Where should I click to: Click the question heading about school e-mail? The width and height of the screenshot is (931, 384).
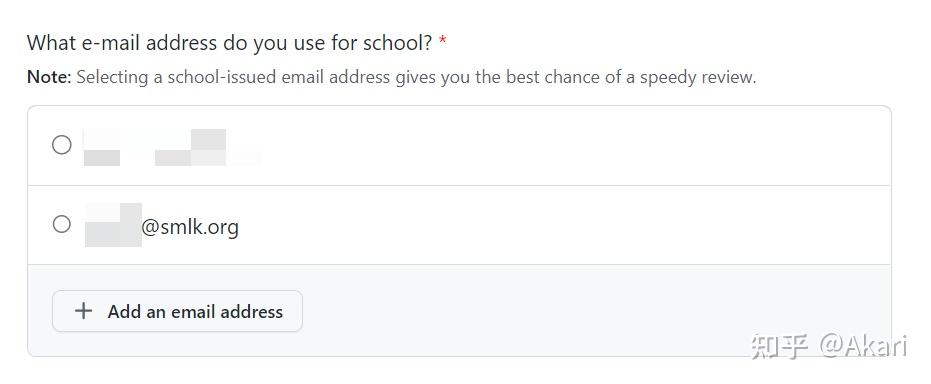click(x=230, y=43)
